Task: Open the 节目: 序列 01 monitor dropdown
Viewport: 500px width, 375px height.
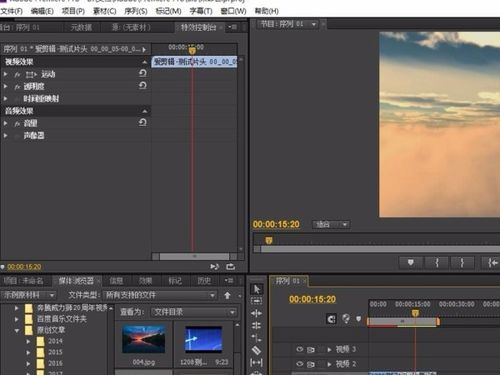Action: pos(313,24)
